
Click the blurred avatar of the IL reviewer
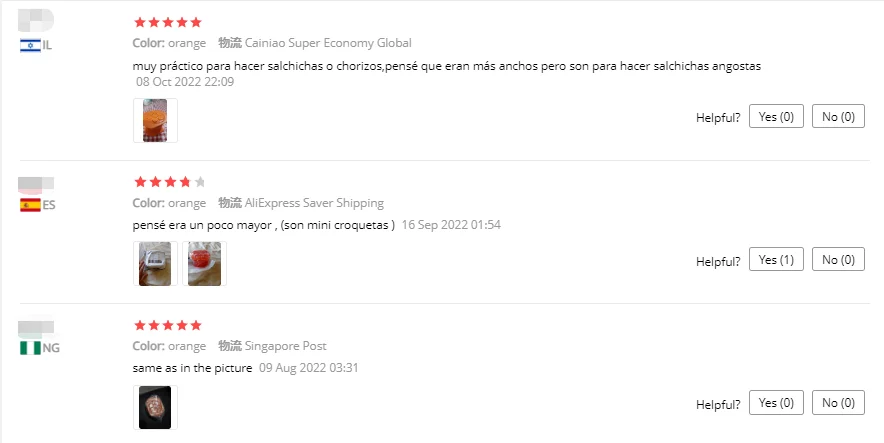(x=36, y=20)
